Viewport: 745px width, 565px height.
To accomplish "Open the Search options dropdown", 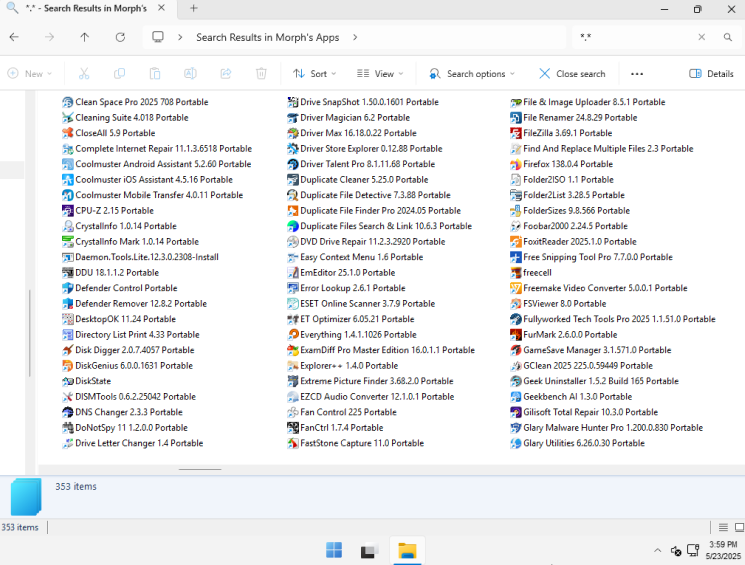I will pos(472,74).
